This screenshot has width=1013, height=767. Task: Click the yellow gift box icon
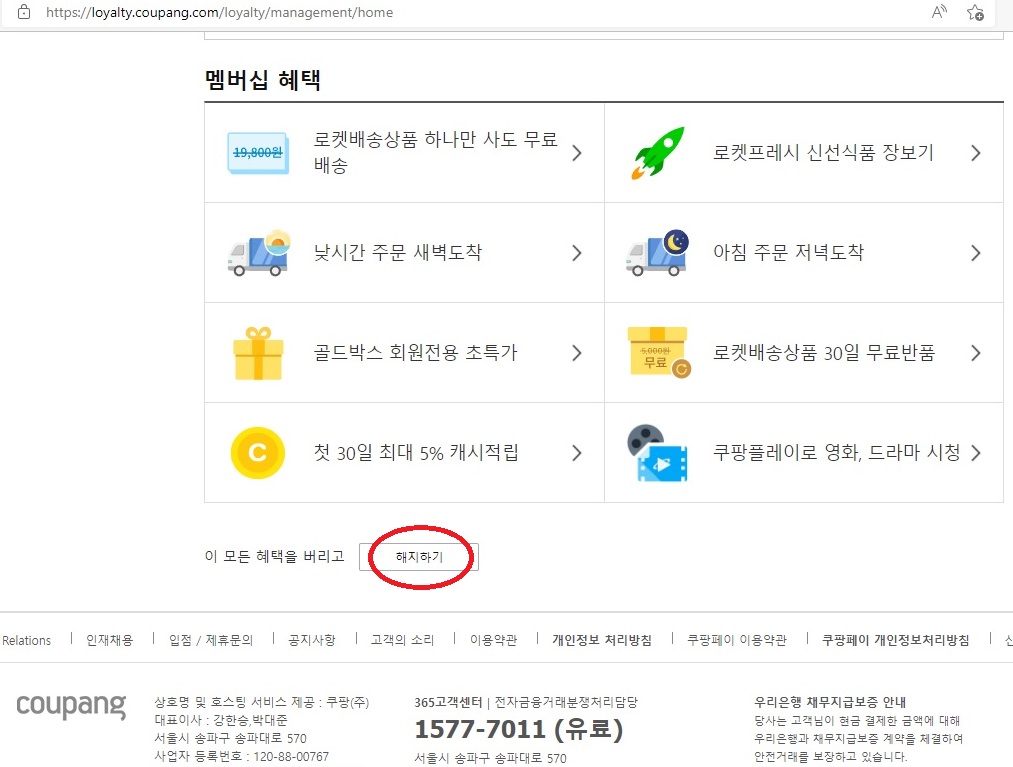[x=258, y=353]
